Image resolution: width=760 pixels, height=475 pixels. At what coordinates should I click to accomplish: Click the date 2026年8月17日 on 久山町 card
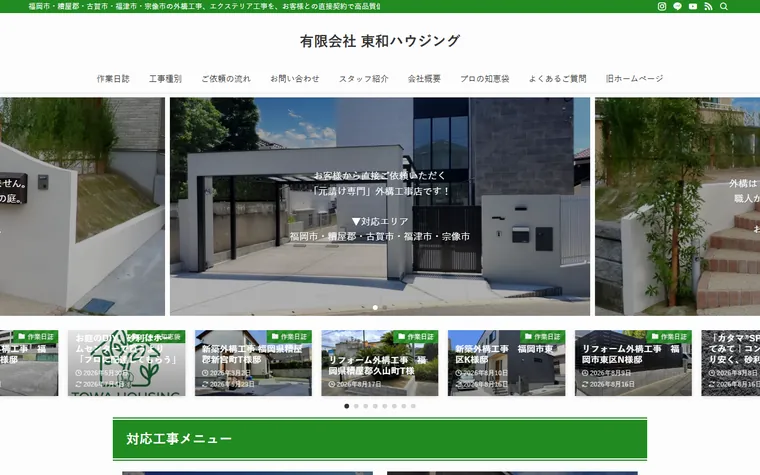point(355,384)
